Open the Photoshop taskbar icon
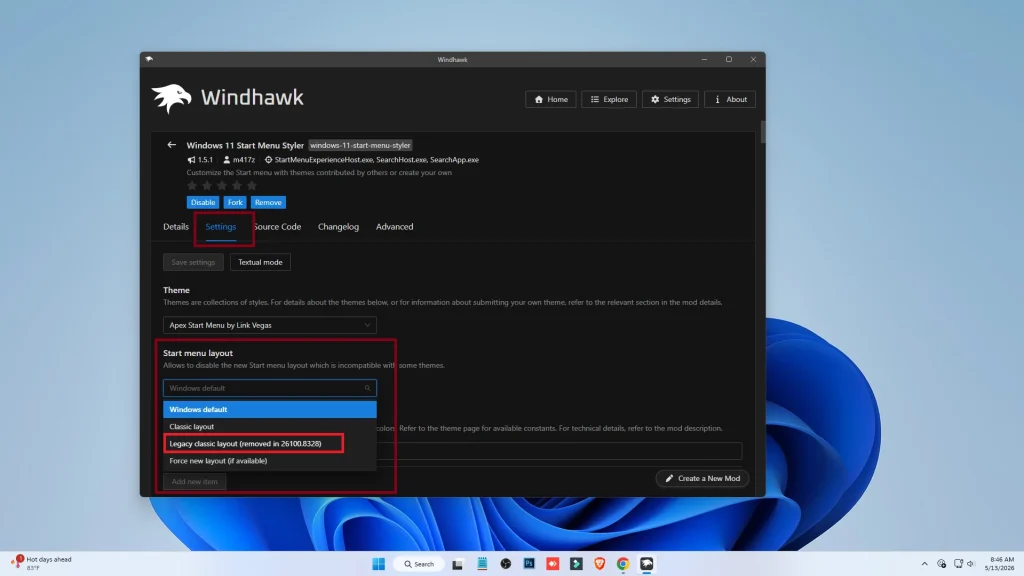 (x=529, y=564)
